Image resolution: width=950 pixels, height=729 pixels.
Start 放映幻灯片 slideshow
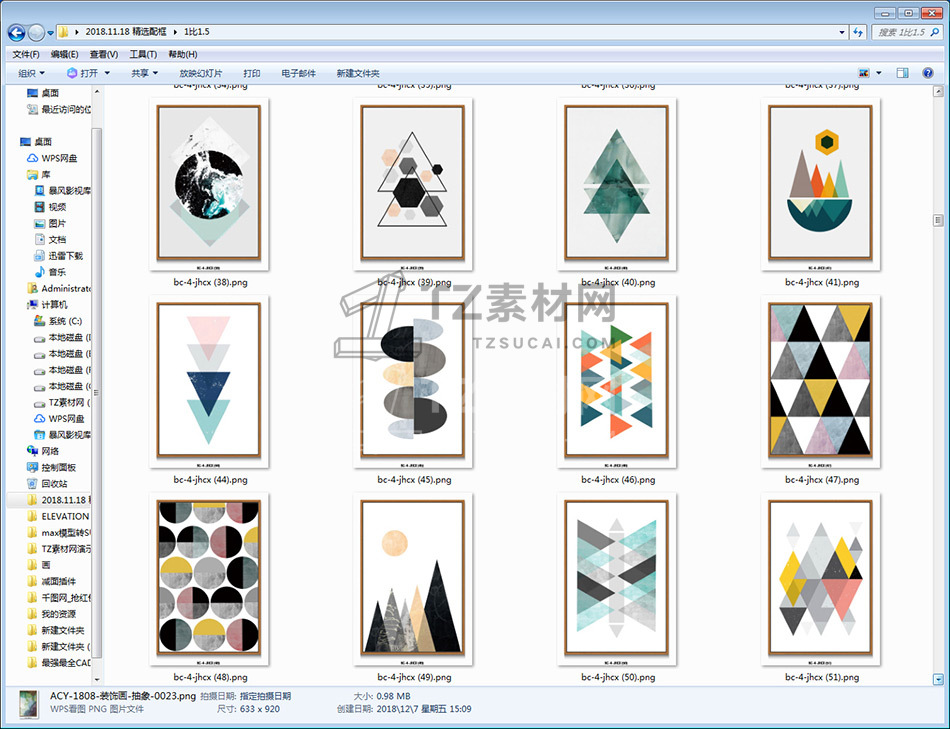coord(201,73)
